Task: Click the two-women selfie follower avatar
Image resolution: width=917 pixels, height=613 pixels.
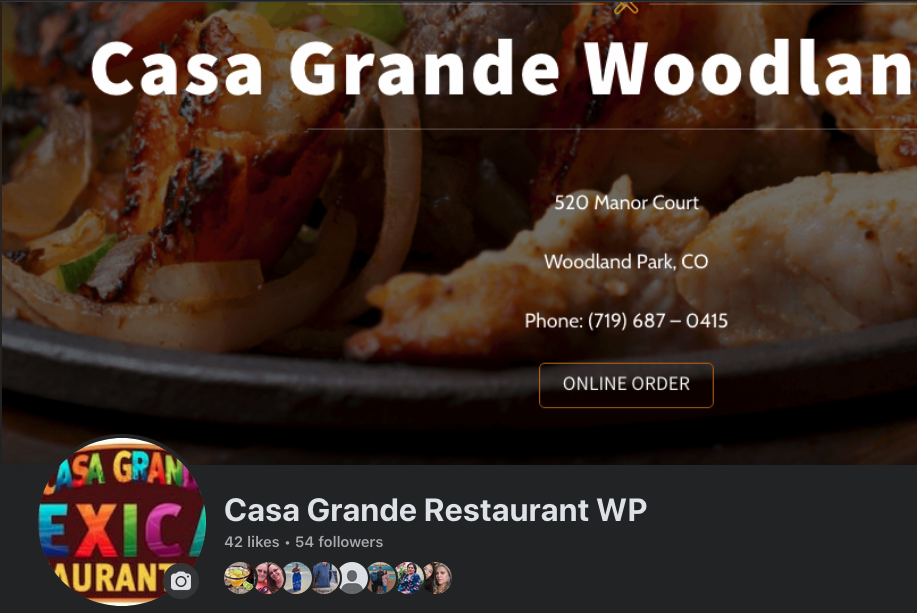Action: 268,578
